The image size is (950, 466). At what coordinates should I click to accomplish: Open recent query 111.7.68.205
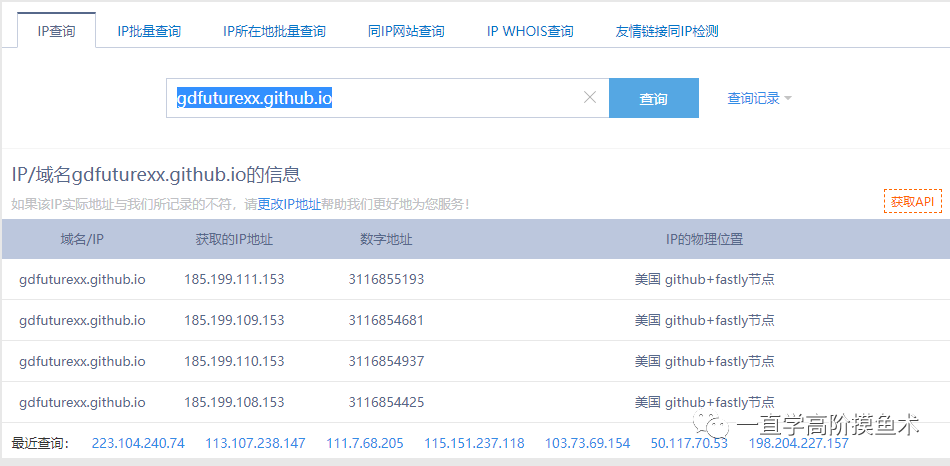[365, 443]
